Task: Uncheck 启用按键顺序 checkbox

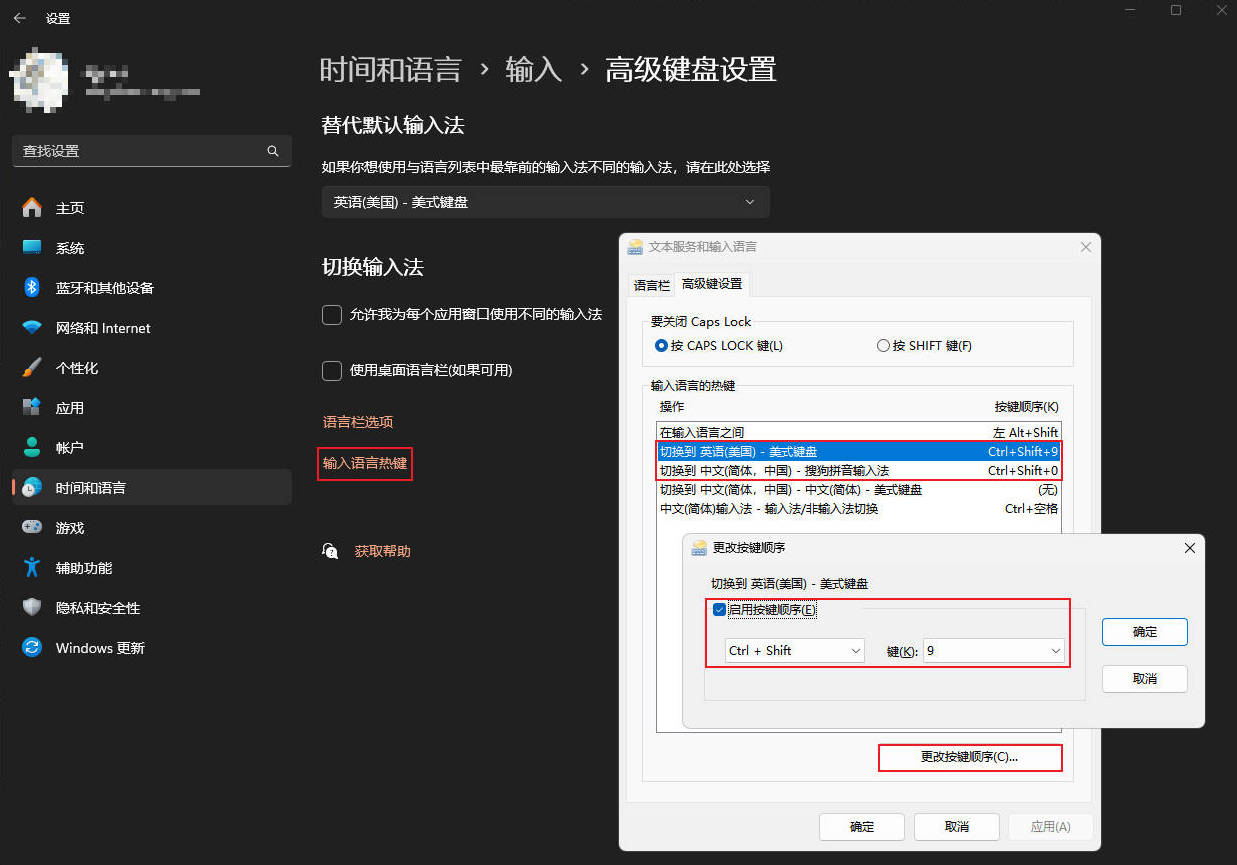Action: (719, 610)
